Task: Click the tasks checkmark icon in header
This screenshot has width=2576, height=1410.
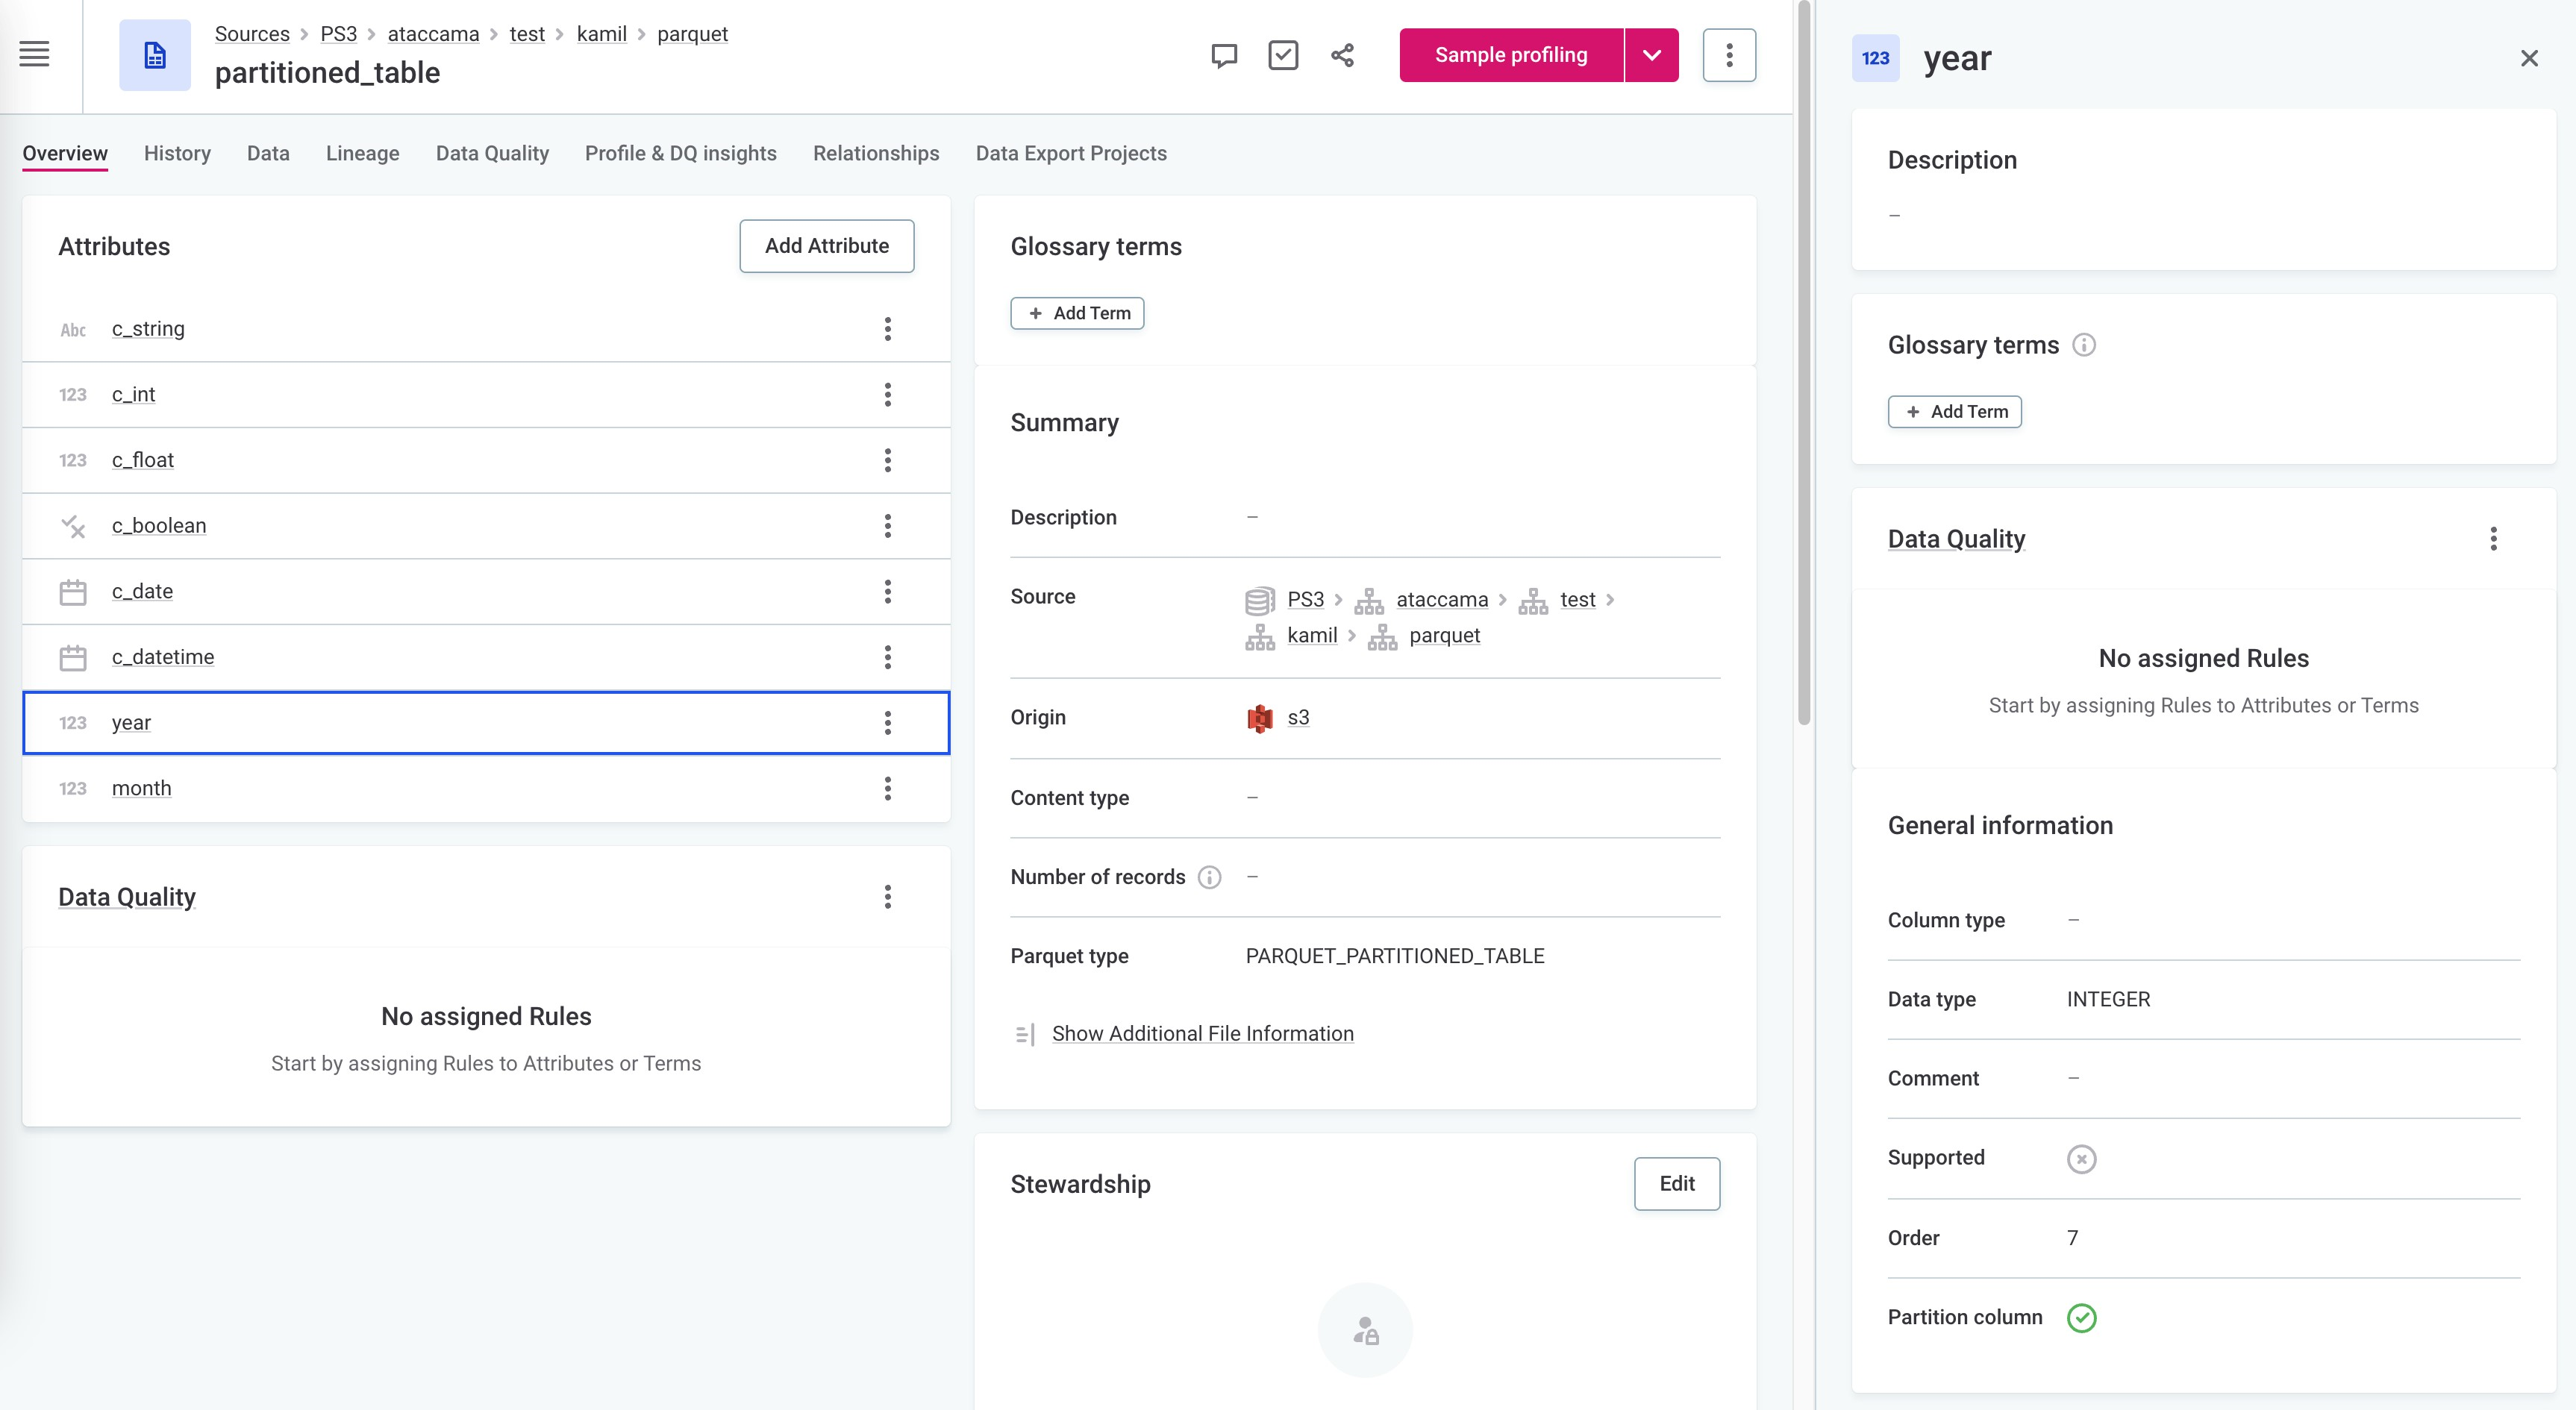Action: click(1282, 55)
